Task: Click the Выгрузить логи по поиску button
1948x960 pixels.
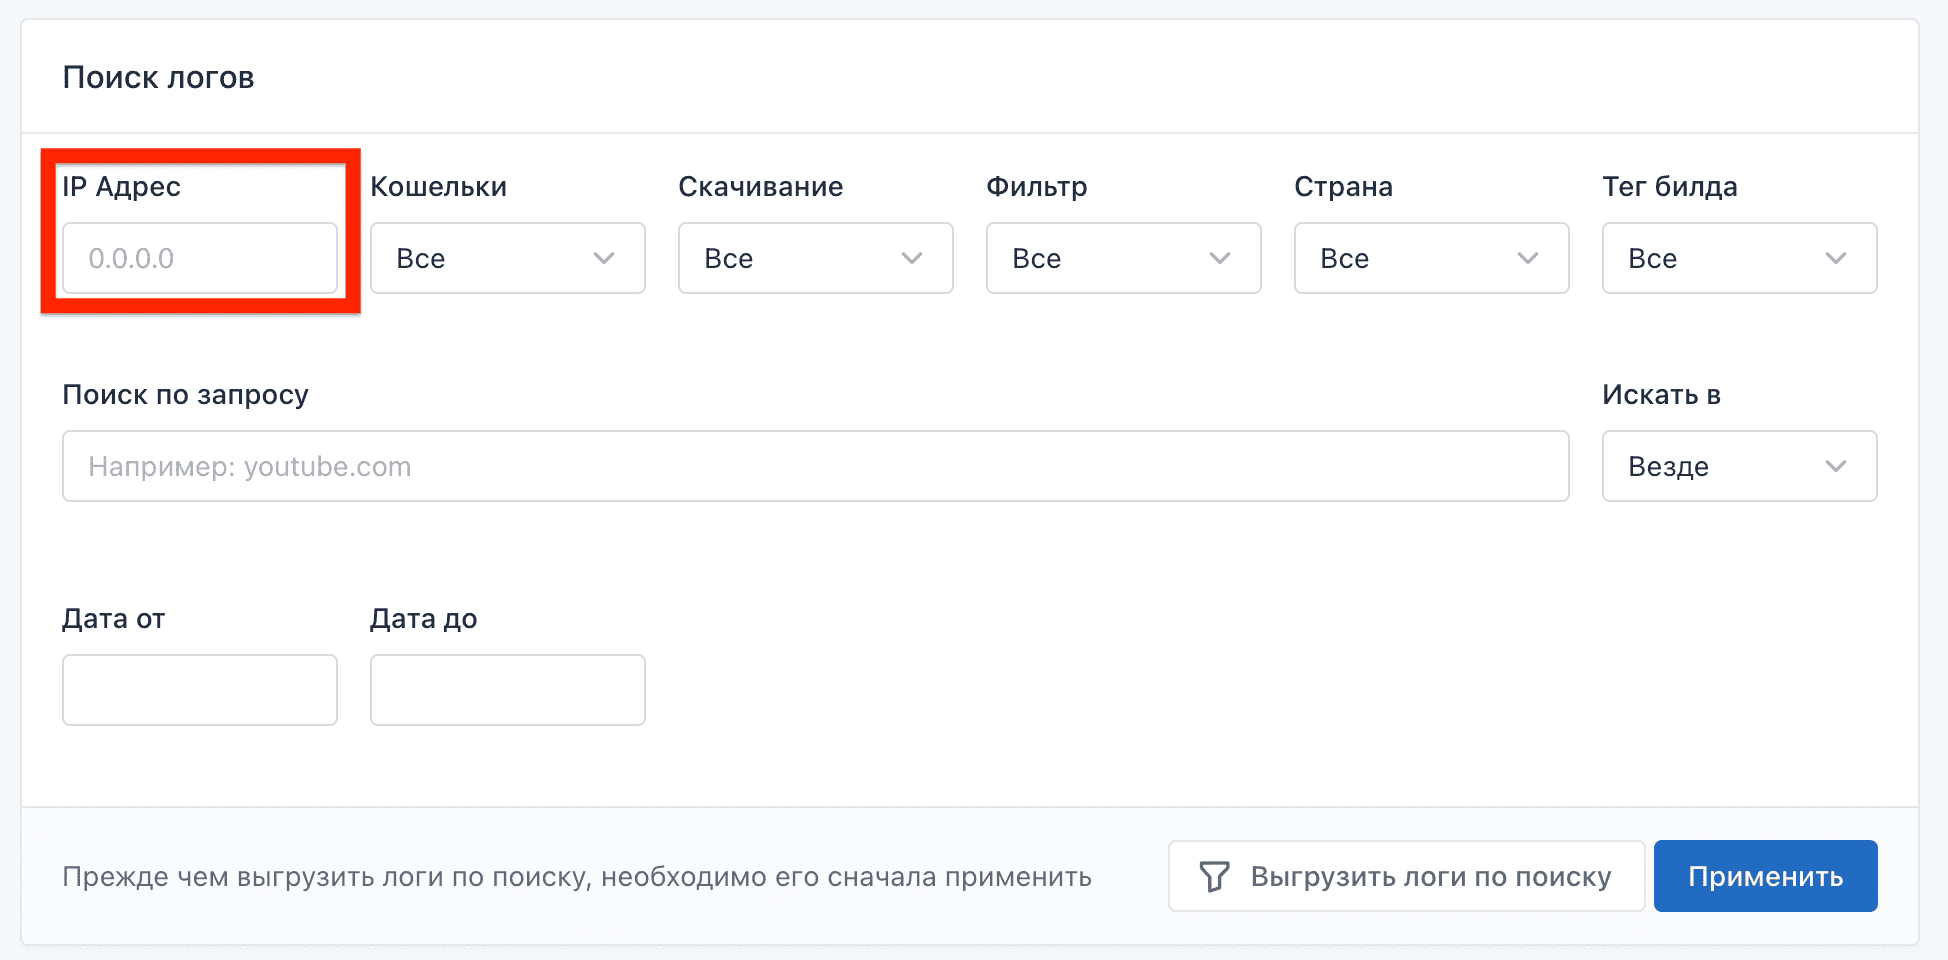Action: point(1406,876)
